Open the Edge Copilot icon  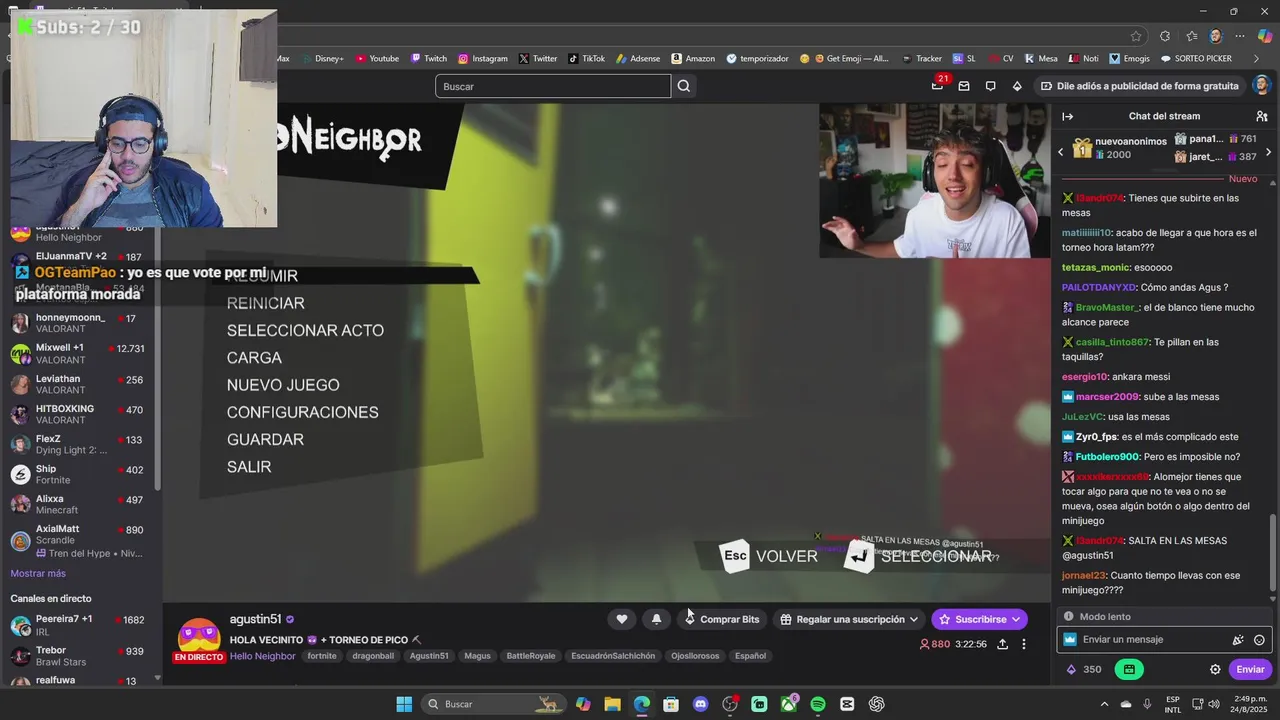[x=1265, y=36]
